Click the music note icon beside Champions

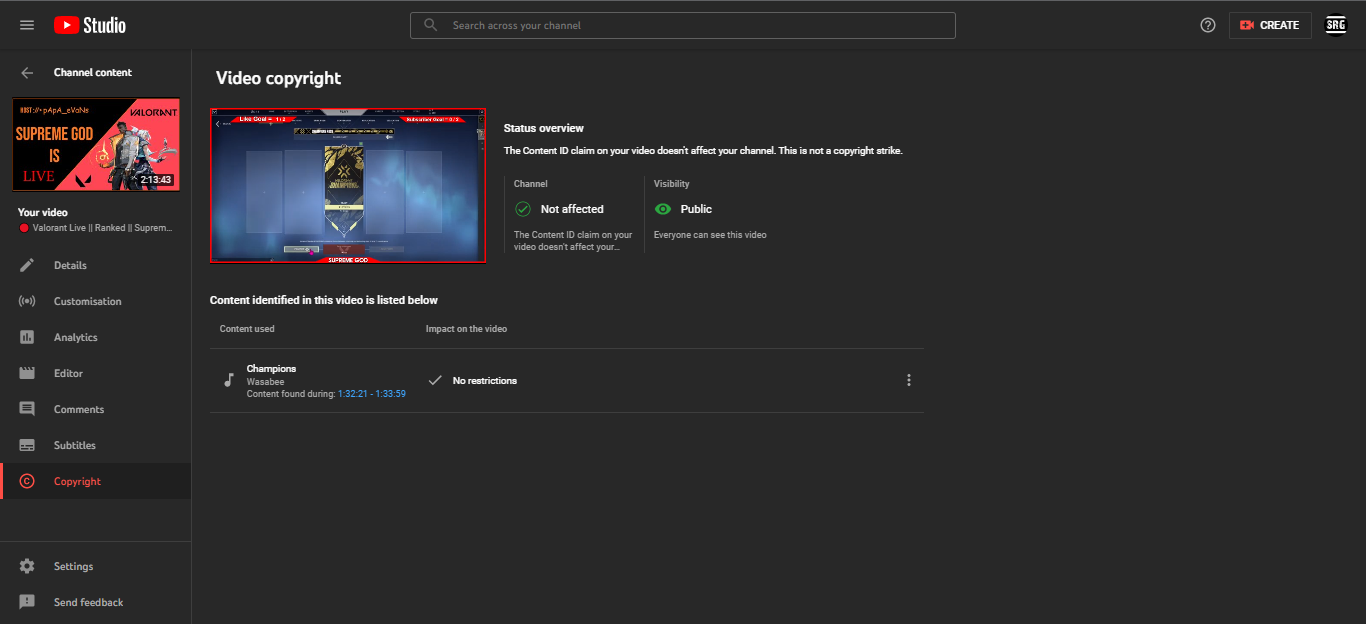227,380
